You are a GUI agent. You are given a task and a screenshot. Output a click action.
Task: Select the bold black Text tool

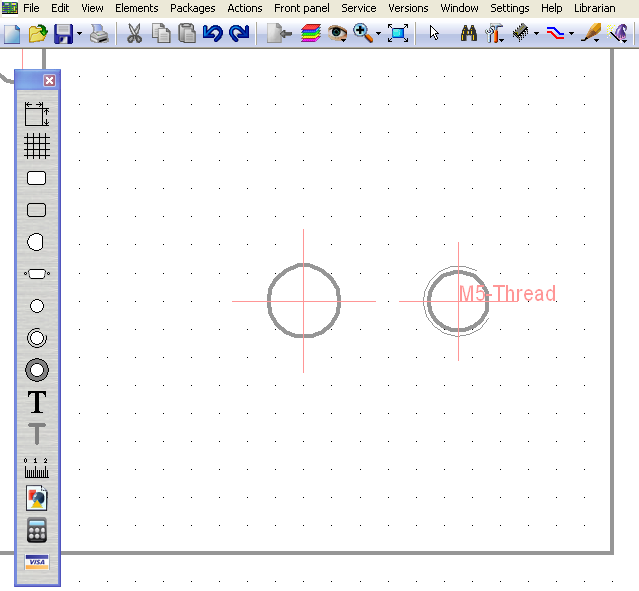(x=37, y=402)
